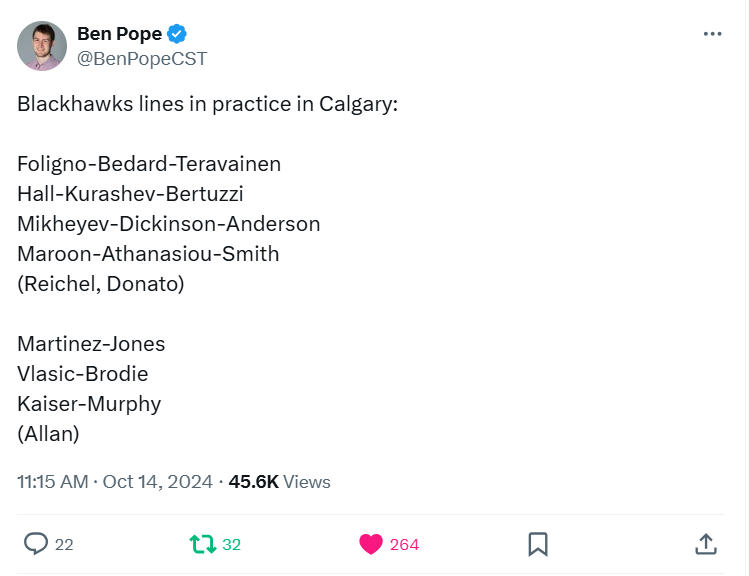Click the Oct 14, 2024 date
Screen dimensions: 749x576
[158, 481]
